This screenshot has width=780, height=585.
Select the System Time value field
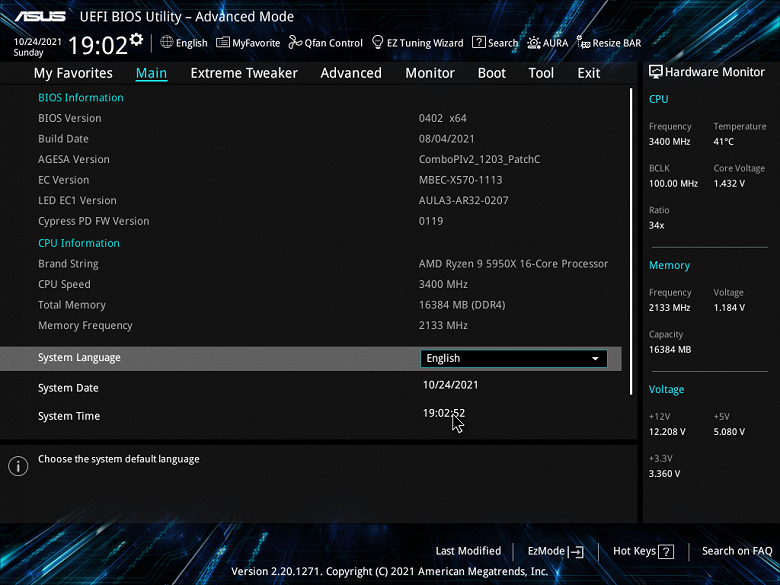point(444,413)
